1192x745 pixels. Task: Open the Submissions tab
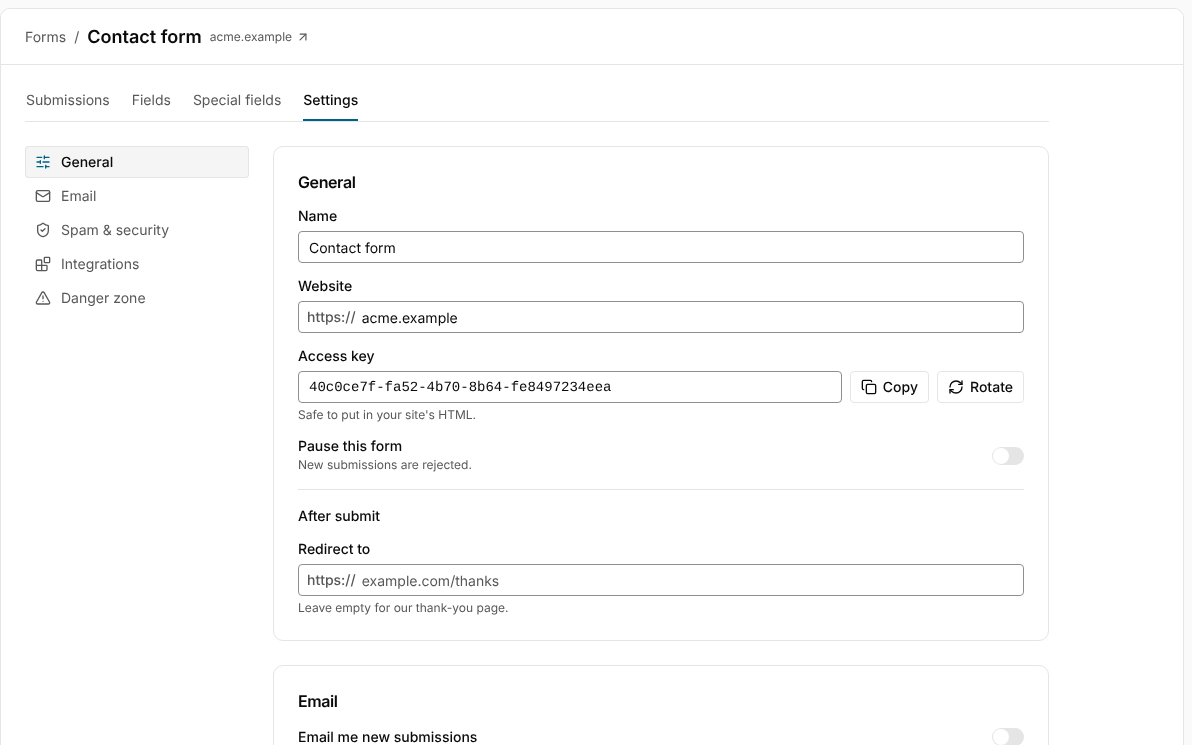tap(68, 100)
